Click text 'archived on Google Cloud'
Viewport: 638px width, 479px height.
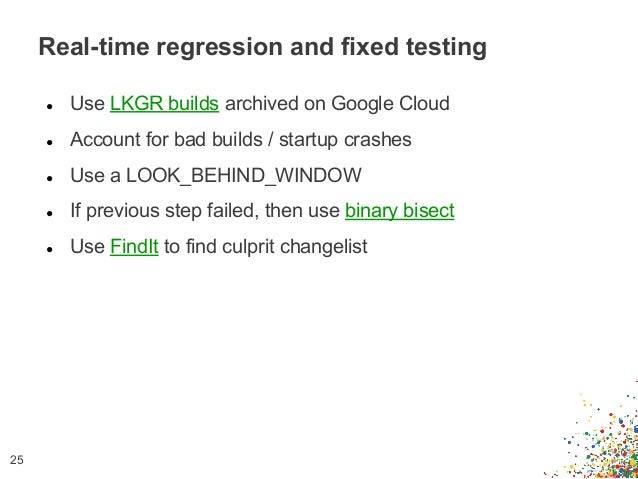click(x=337, y=103)
